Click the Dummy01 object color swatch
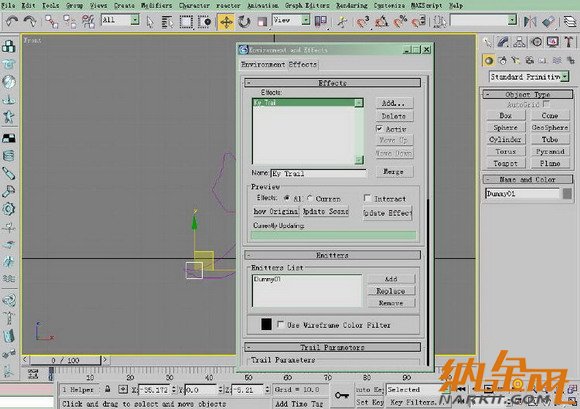 click(567, 193)
